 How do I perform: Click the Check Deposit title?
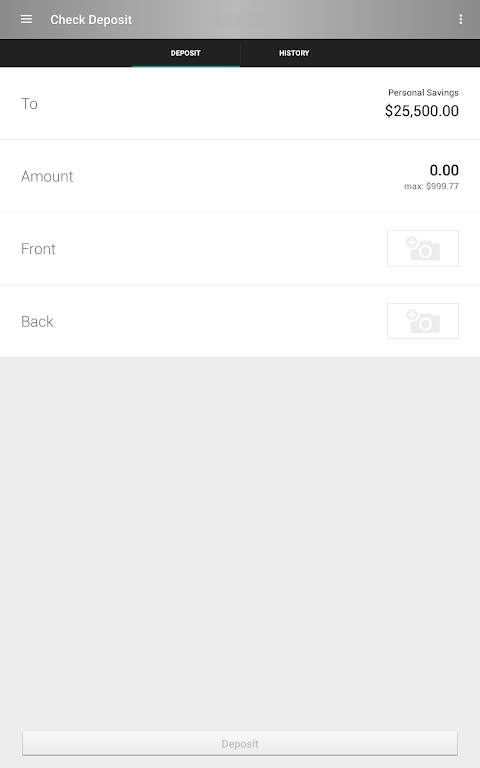(x=91, y=20)
